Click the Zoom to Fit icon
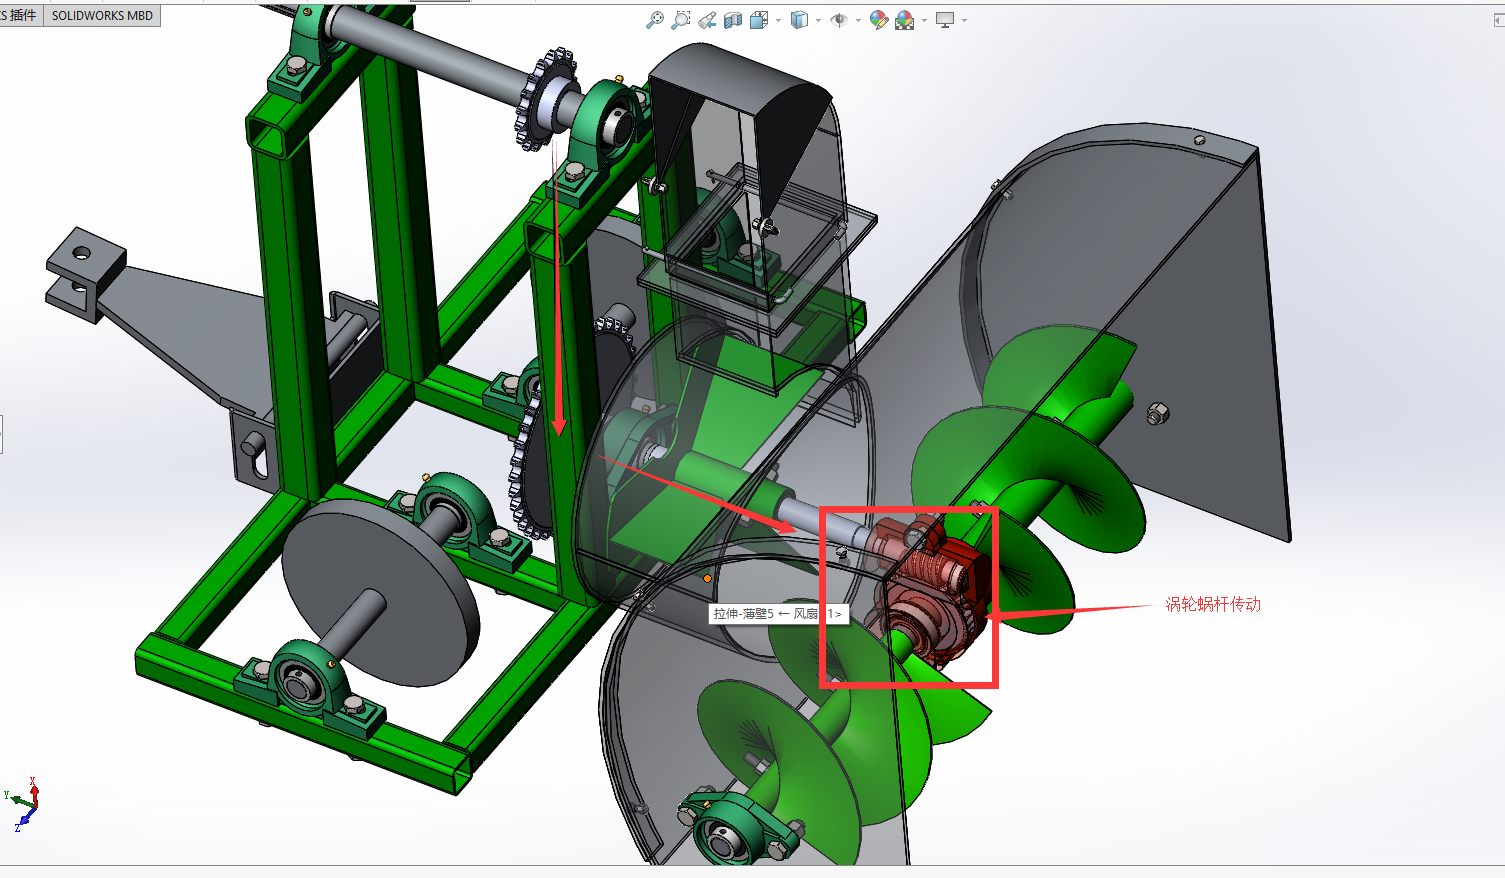1505x878 pixels. (x=655, y=20)
